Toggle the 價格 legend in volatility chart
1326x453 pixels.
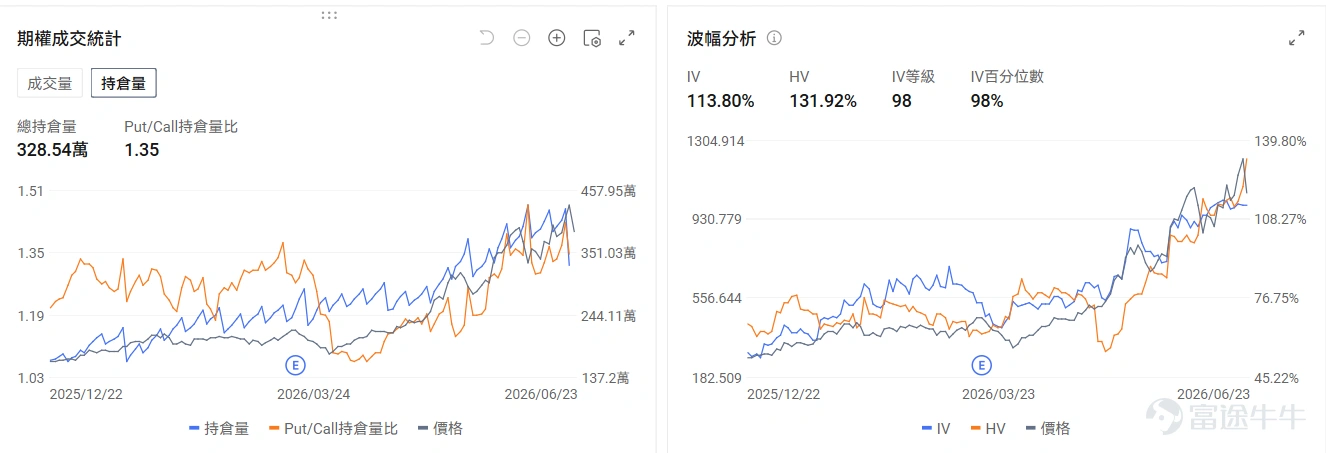click(x=1048, y=428)
